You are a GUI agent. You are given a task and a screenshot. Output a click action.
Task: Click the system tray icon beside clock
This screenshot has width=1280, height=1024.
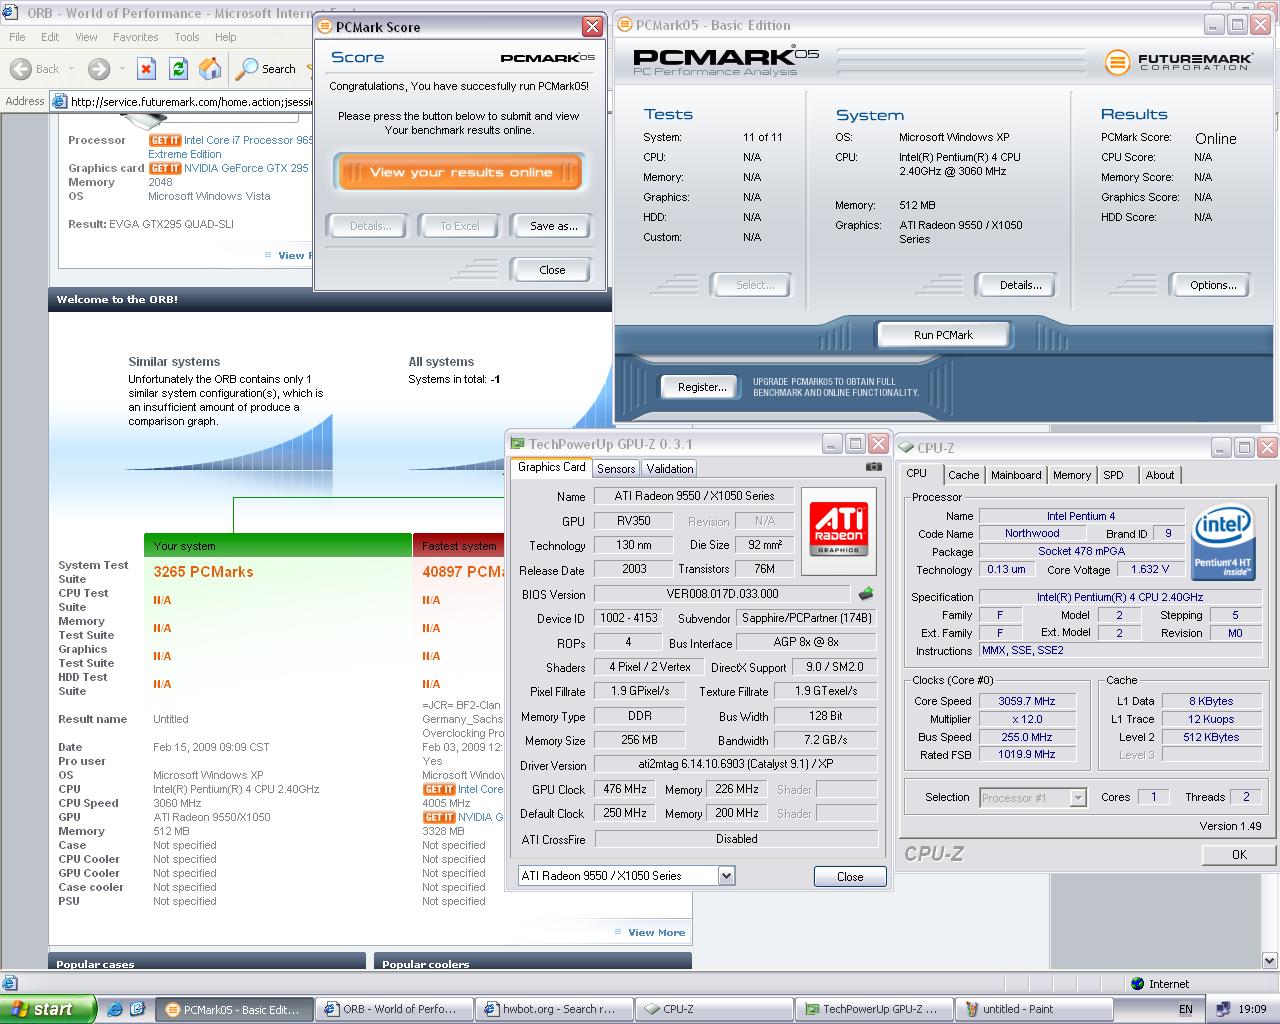point(1224,1009)
